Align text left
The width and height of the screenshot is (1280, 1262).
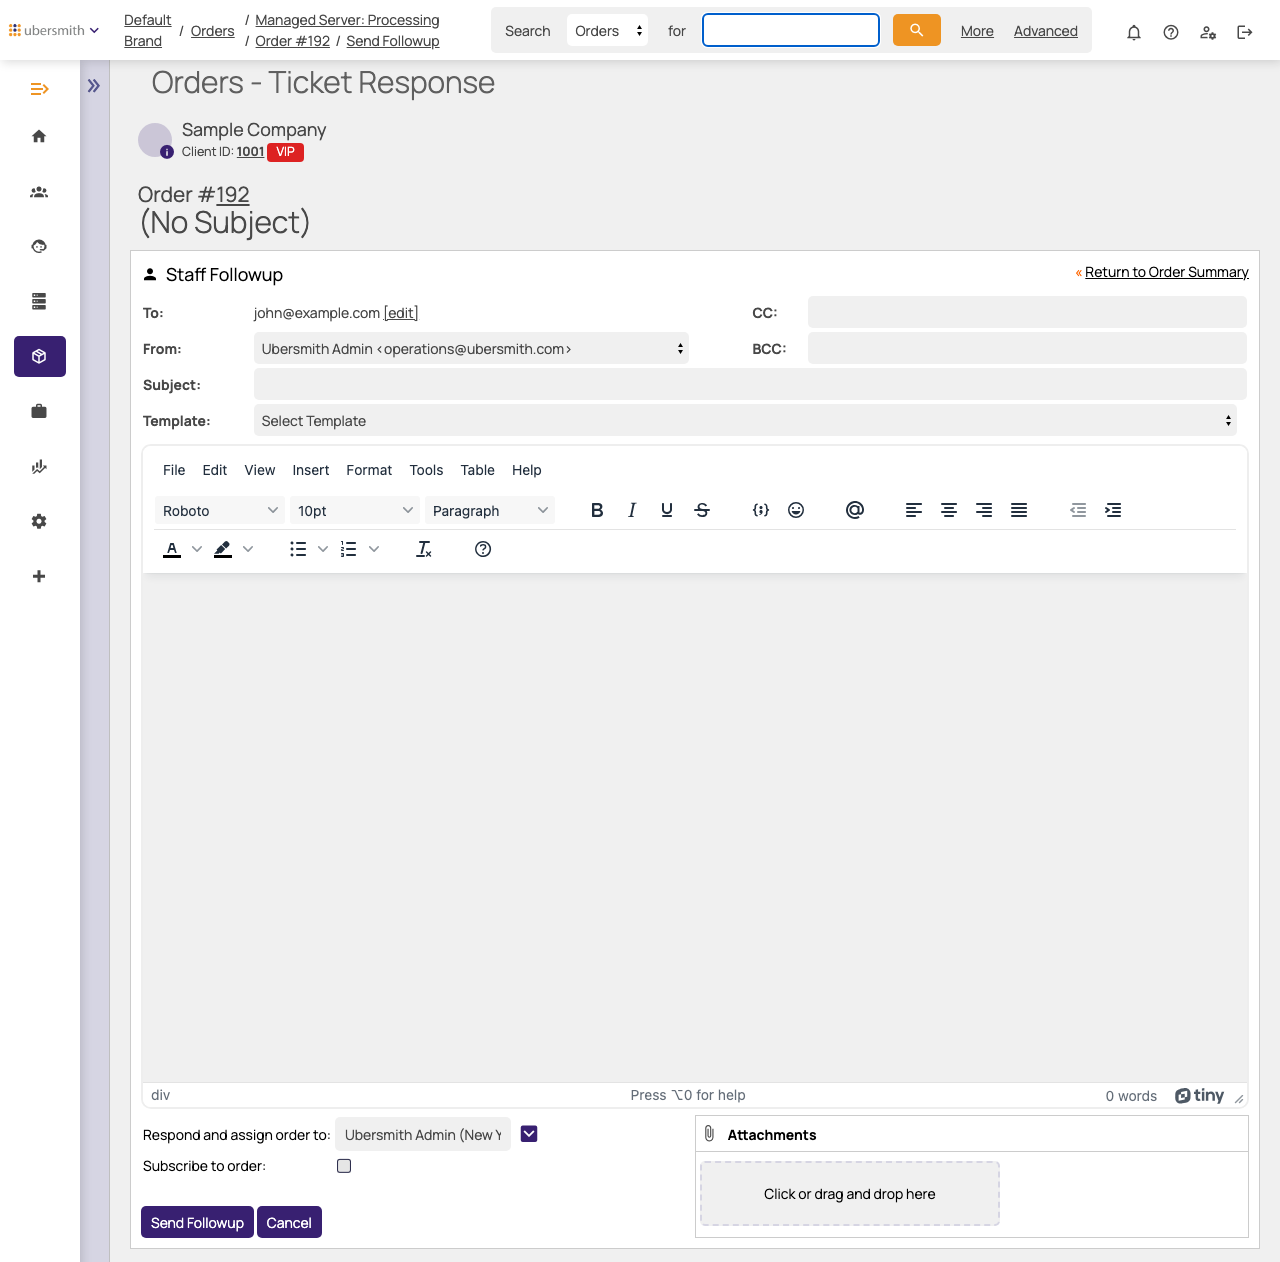(914, 510)
